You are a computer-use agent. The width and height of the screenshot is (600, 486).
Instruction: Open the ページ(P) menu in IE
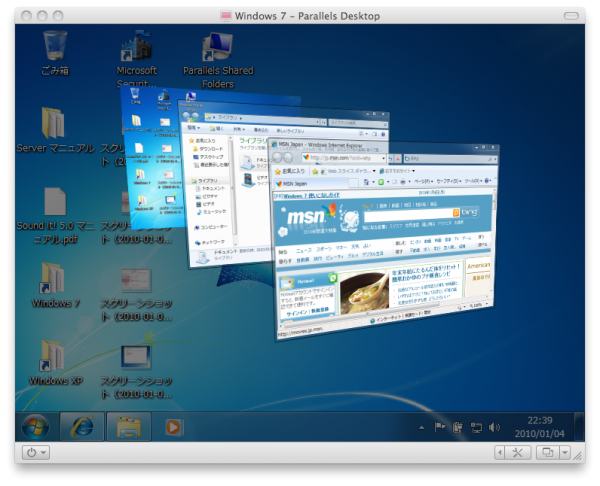[x=424, y=181]
